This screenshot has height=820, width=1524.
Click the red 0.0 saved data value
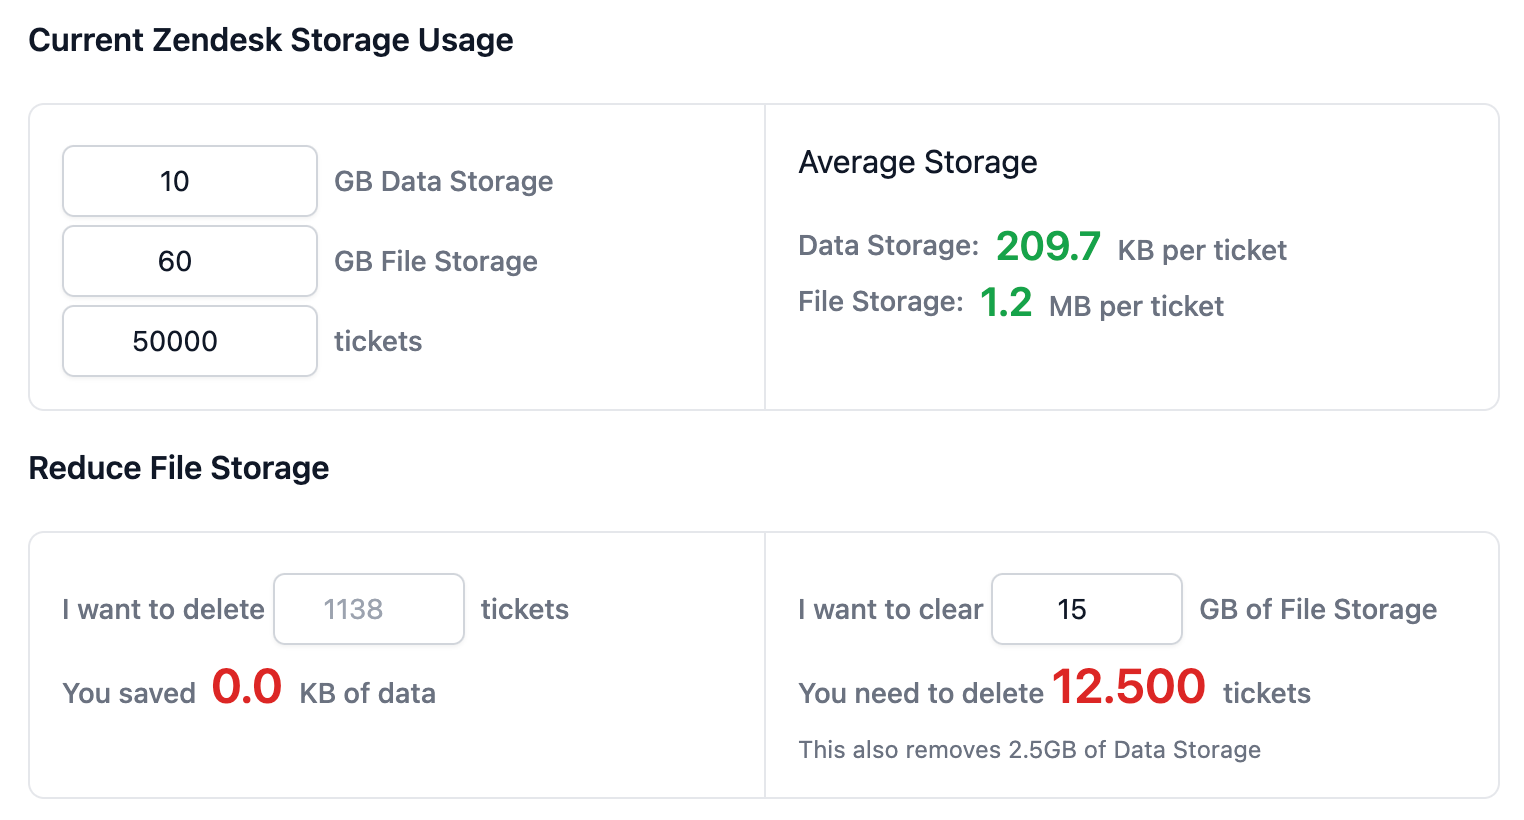pos(247,687)
